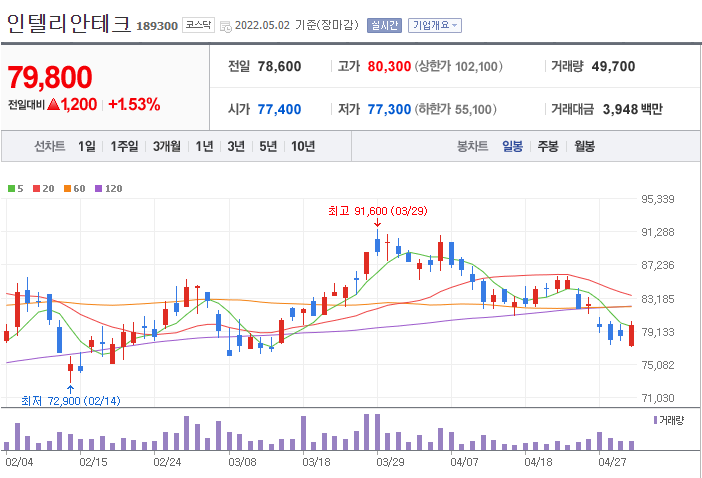Click the 71,030 price axis label
The image size is (702, 478).
658,398
